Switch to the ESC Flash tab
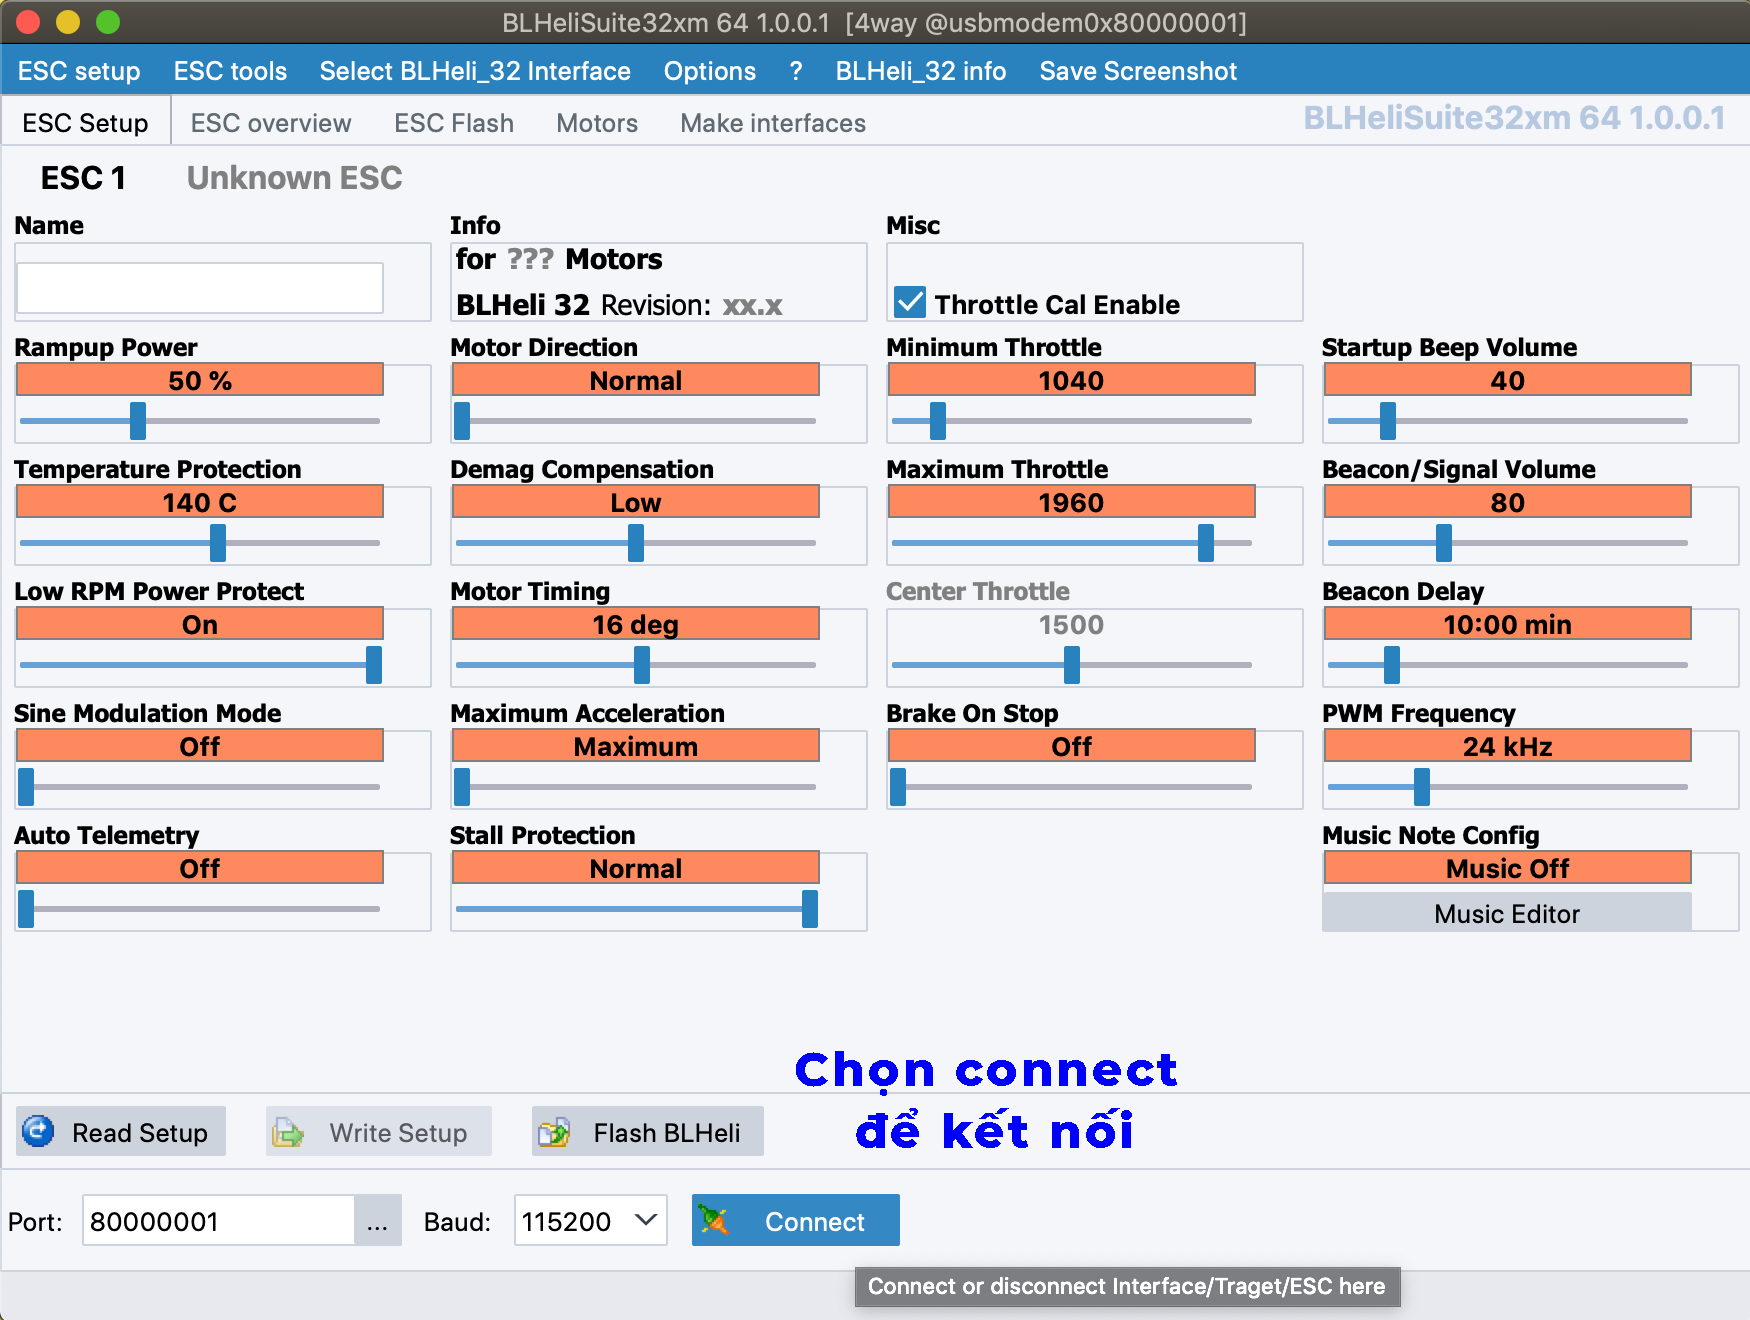Viewport: 1750px width, 1320px height. (454, 123)
